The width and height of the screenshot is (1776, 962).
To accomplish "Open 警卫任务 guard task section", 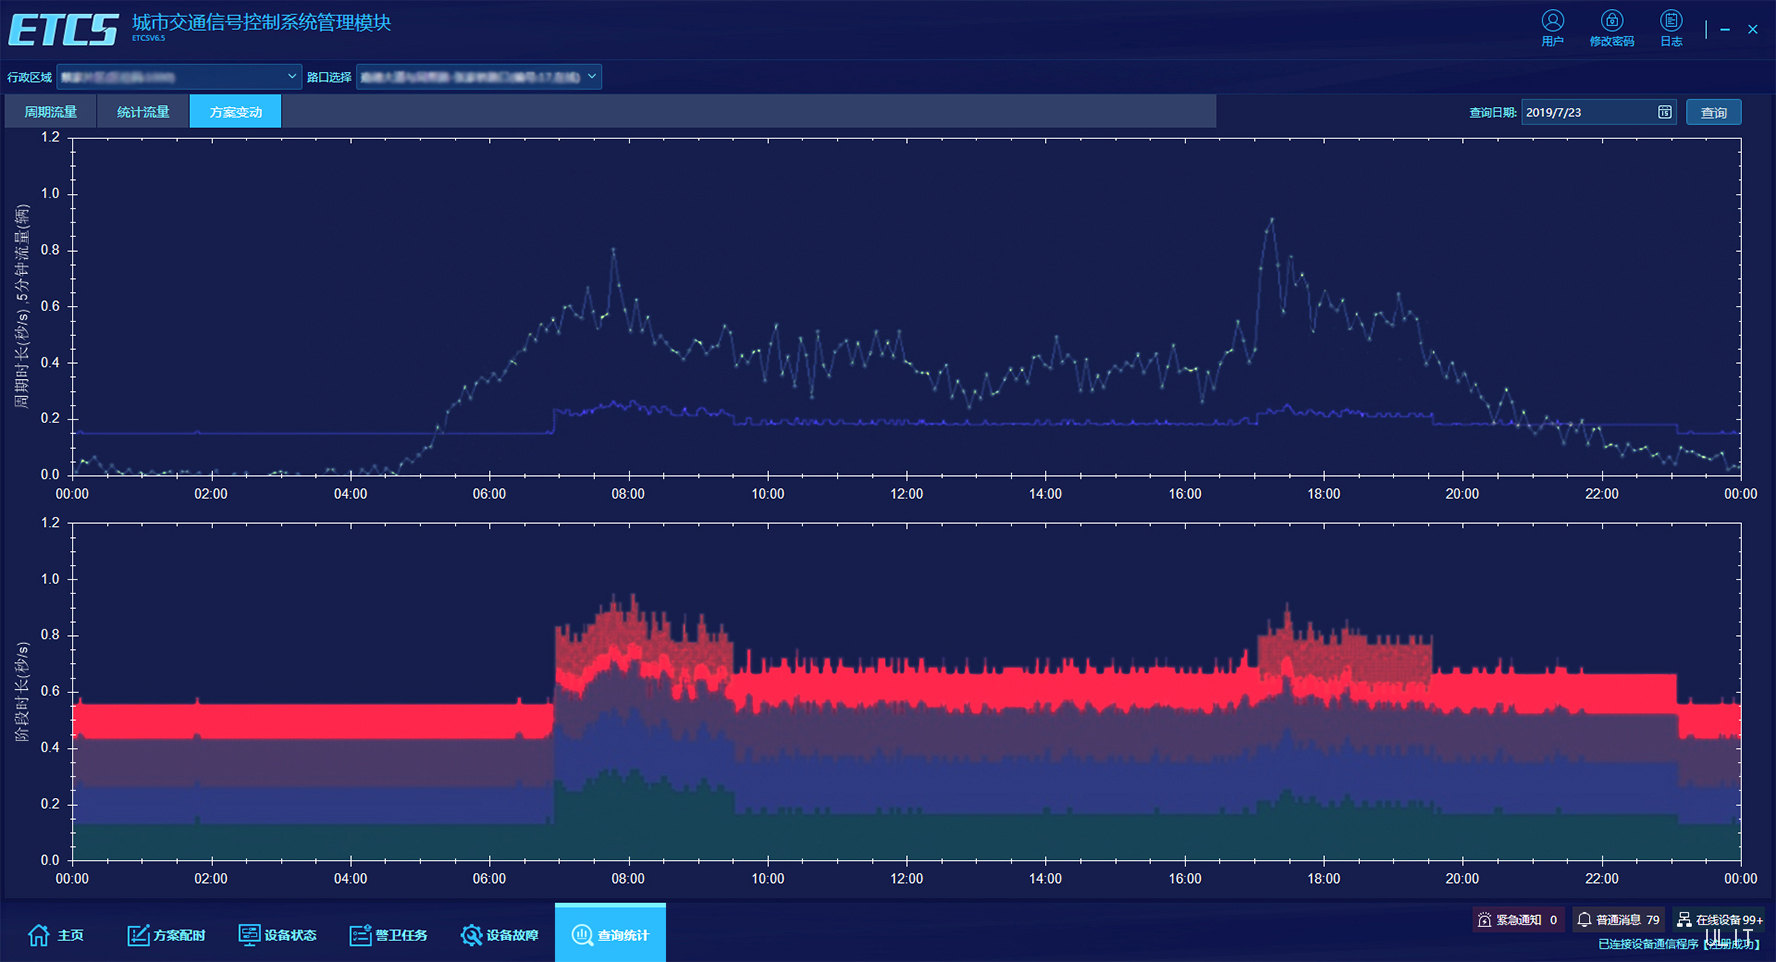I will point(388,935).
